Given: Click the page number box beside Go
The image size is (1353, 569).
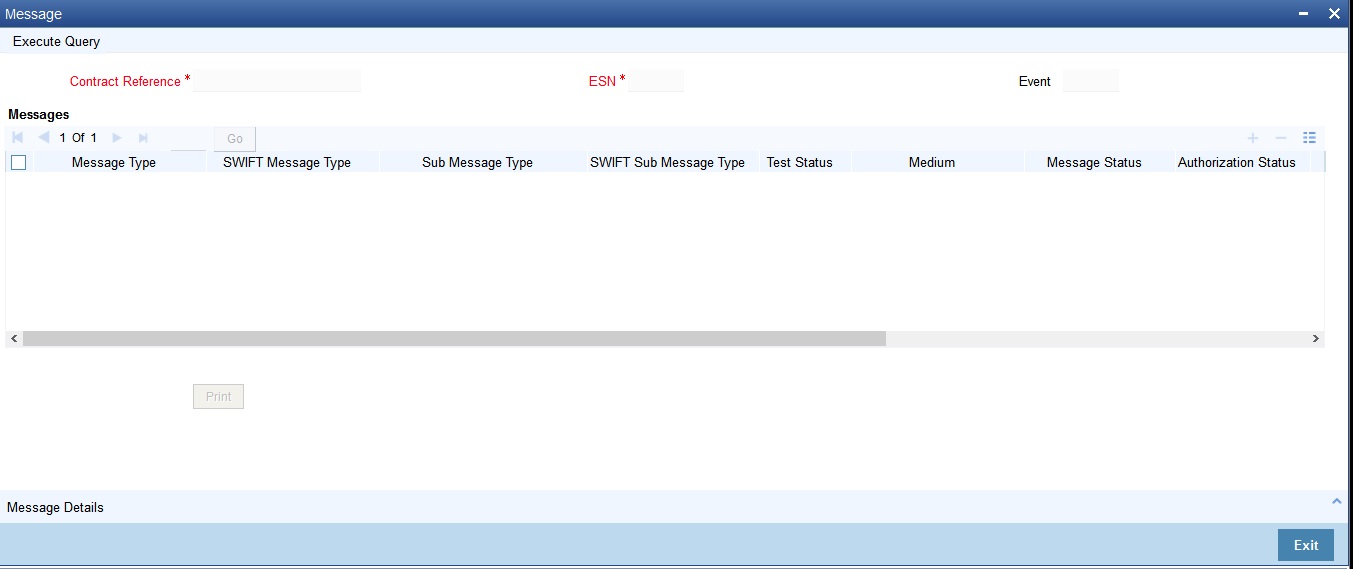Looking at the screenshot, I should [x=188, y=139].
